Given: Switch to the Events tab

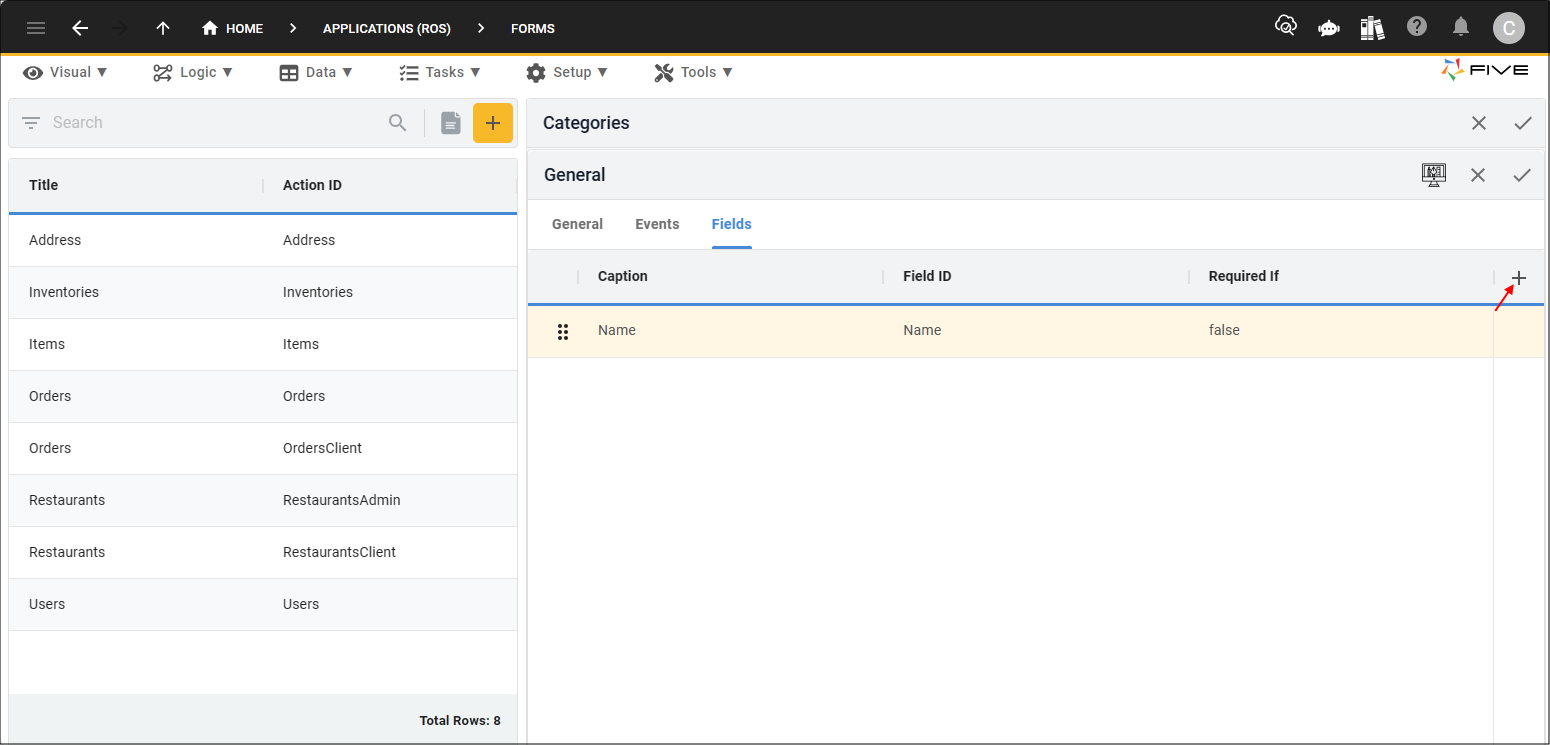Looking at the screenshot, I should 657,224.
